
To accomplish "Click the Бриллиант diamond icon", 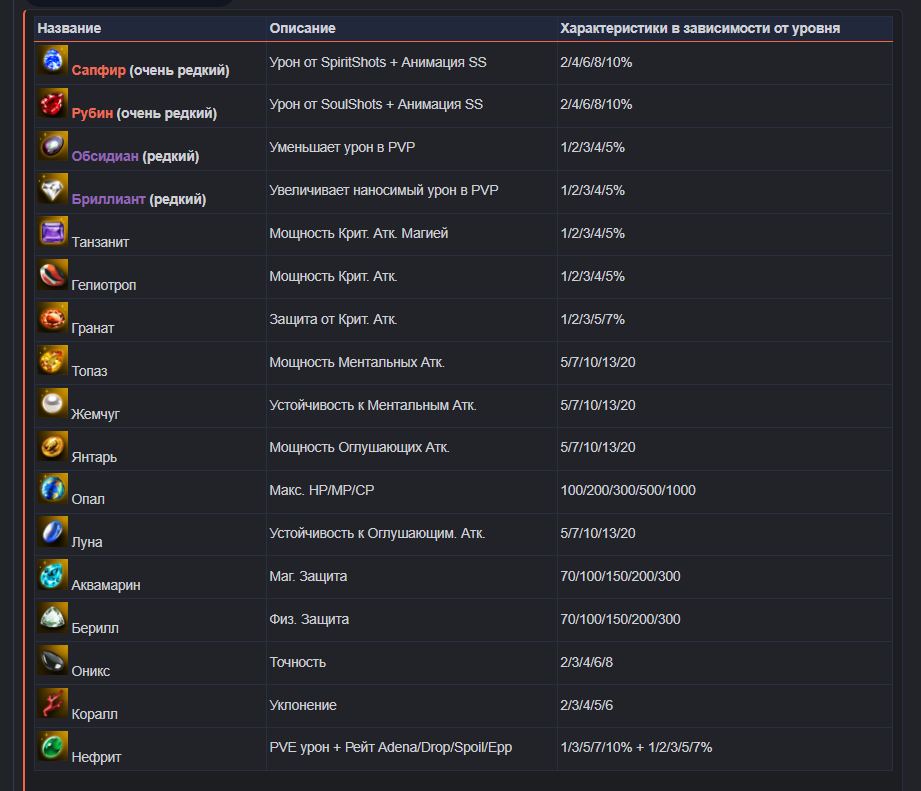I will click(52, 190).
